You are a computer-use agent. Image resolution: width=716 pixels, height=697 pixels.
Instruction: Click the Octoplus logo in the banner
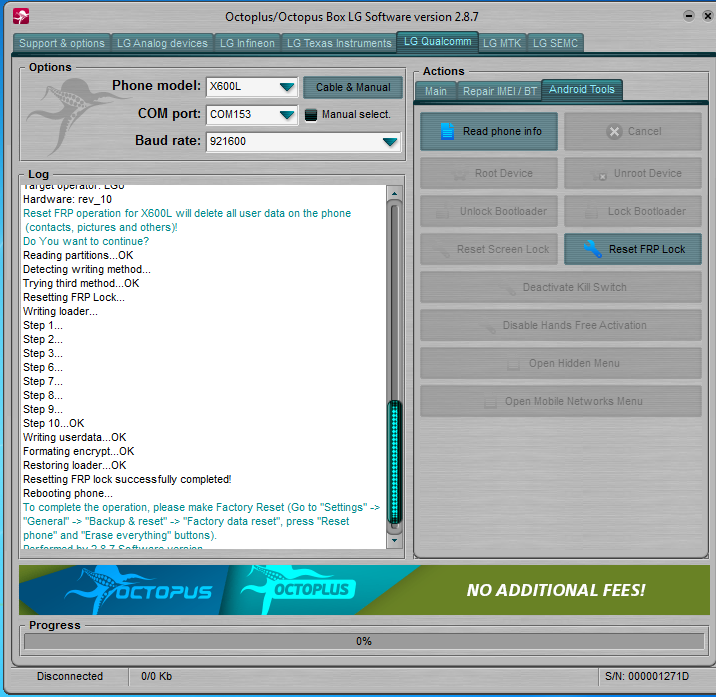299,588
